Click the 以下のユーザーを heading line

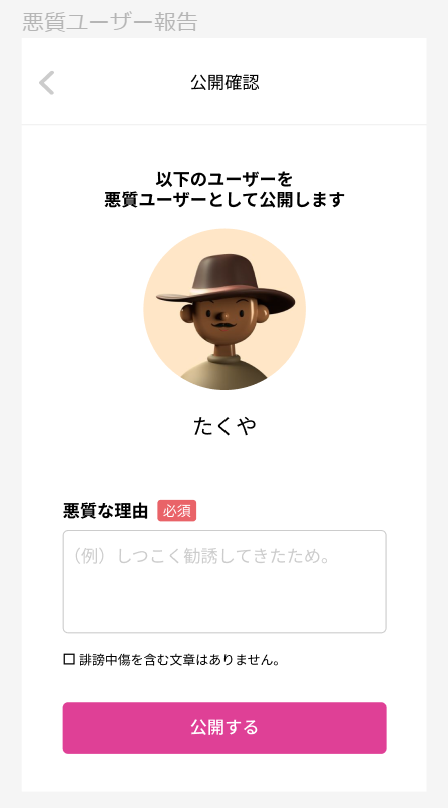224,179
